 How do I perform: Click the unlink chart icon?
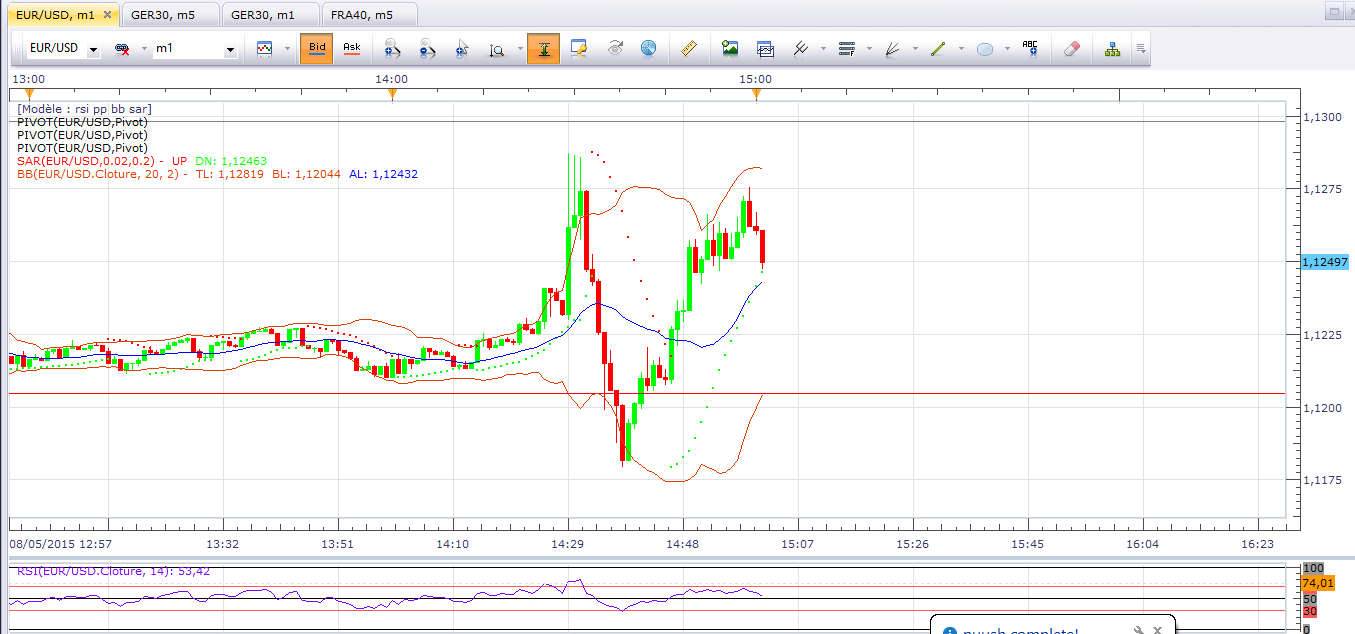click(123, 48)
